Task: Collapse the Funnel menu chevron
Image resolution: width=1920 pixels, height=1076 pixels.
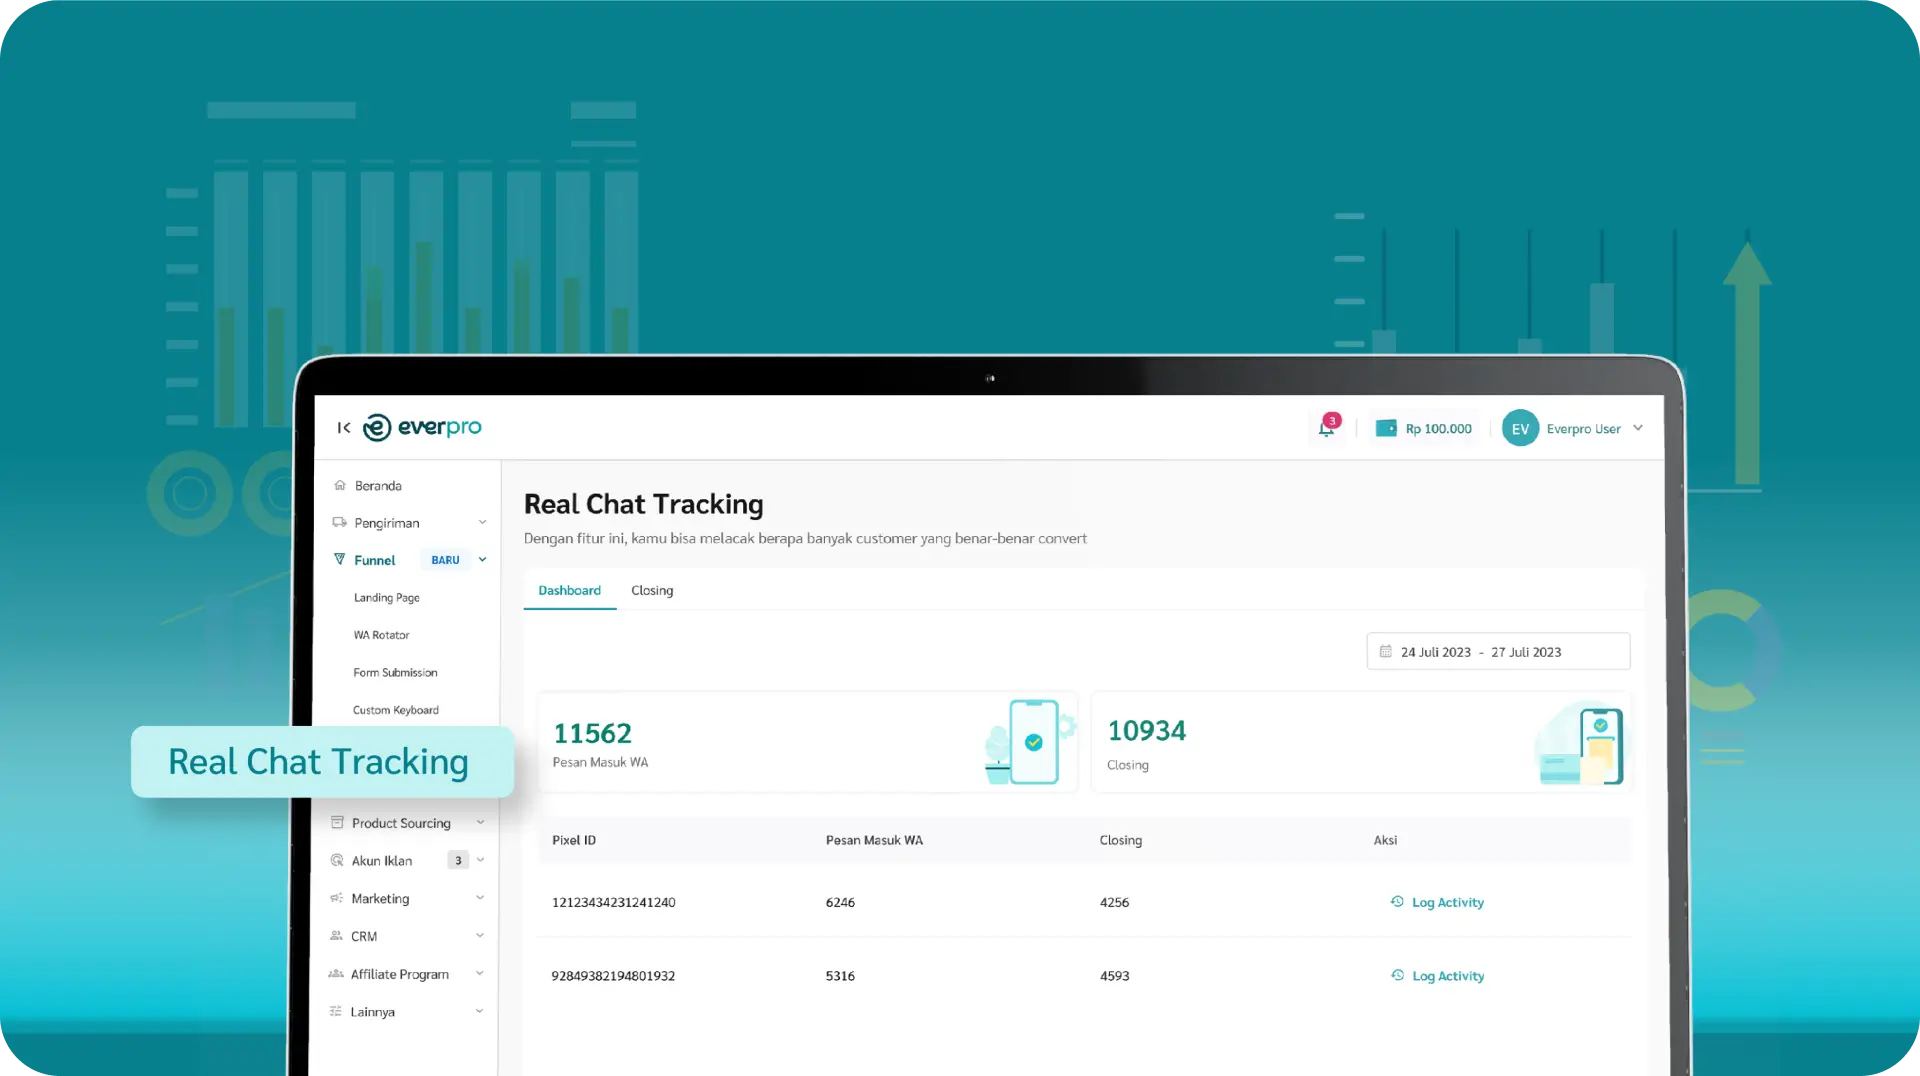Action: click(x=482, y=560)
